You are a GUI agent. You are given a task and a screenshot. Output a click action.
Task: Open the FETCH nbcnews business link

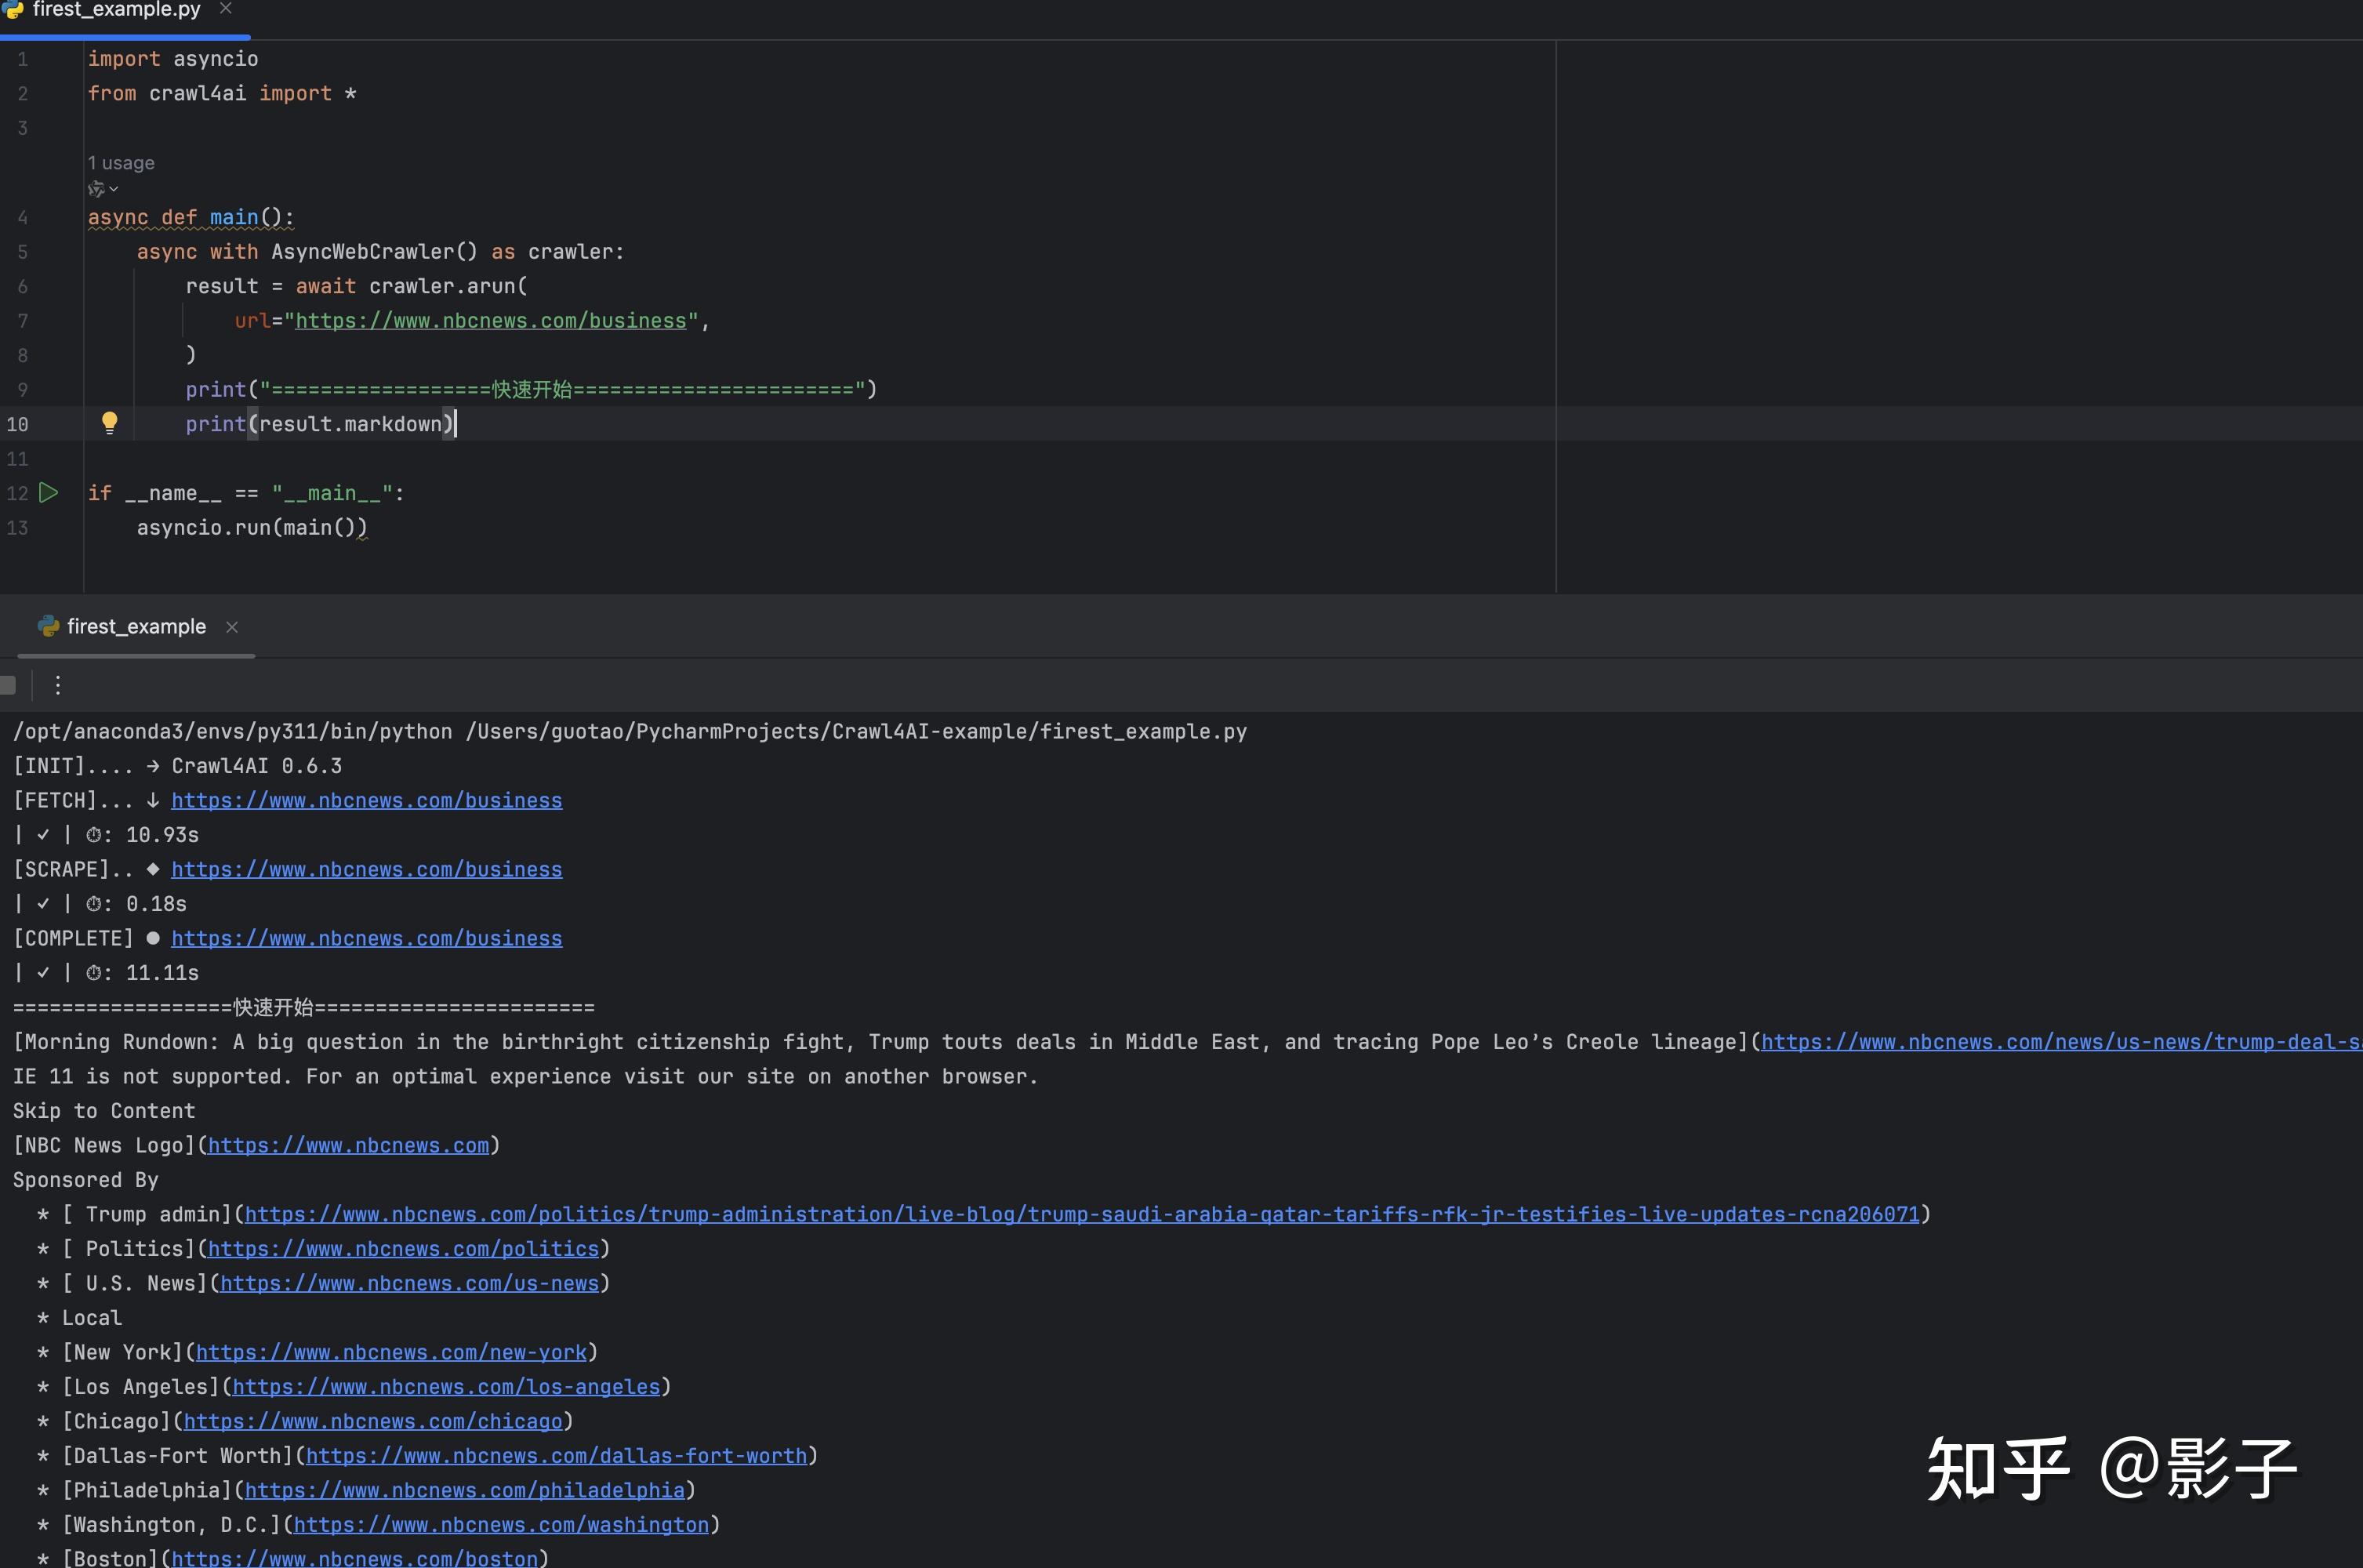click(x=366, y=800)
